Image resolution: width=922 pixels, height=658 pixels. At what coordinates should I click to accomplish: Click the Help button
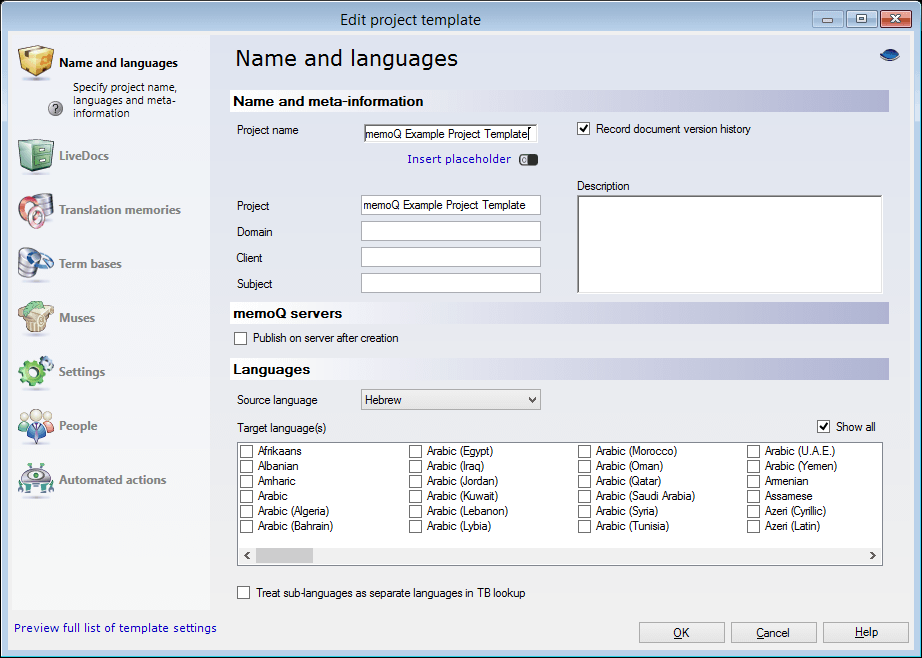(866, 633)
